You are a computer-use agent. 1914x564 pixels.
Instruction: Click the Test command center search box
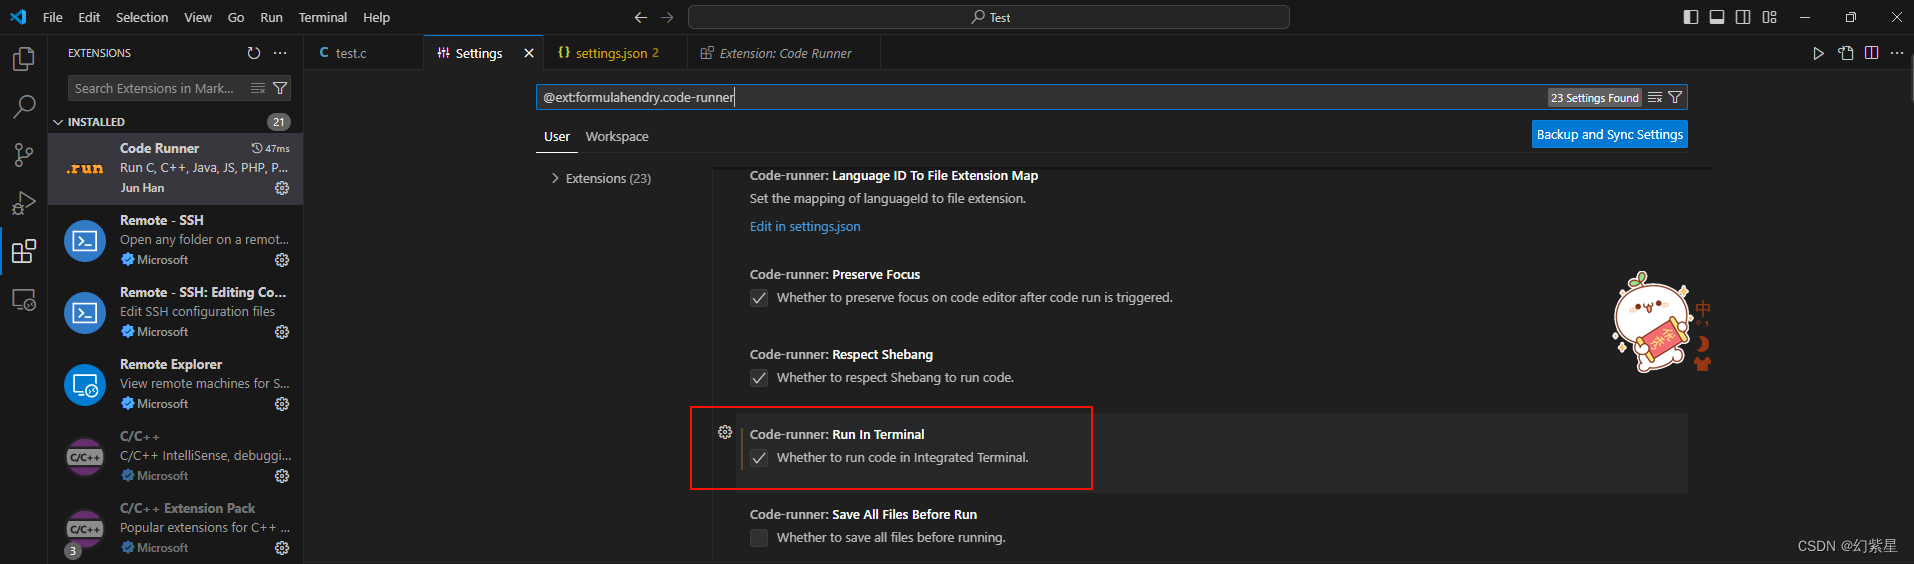989,17
